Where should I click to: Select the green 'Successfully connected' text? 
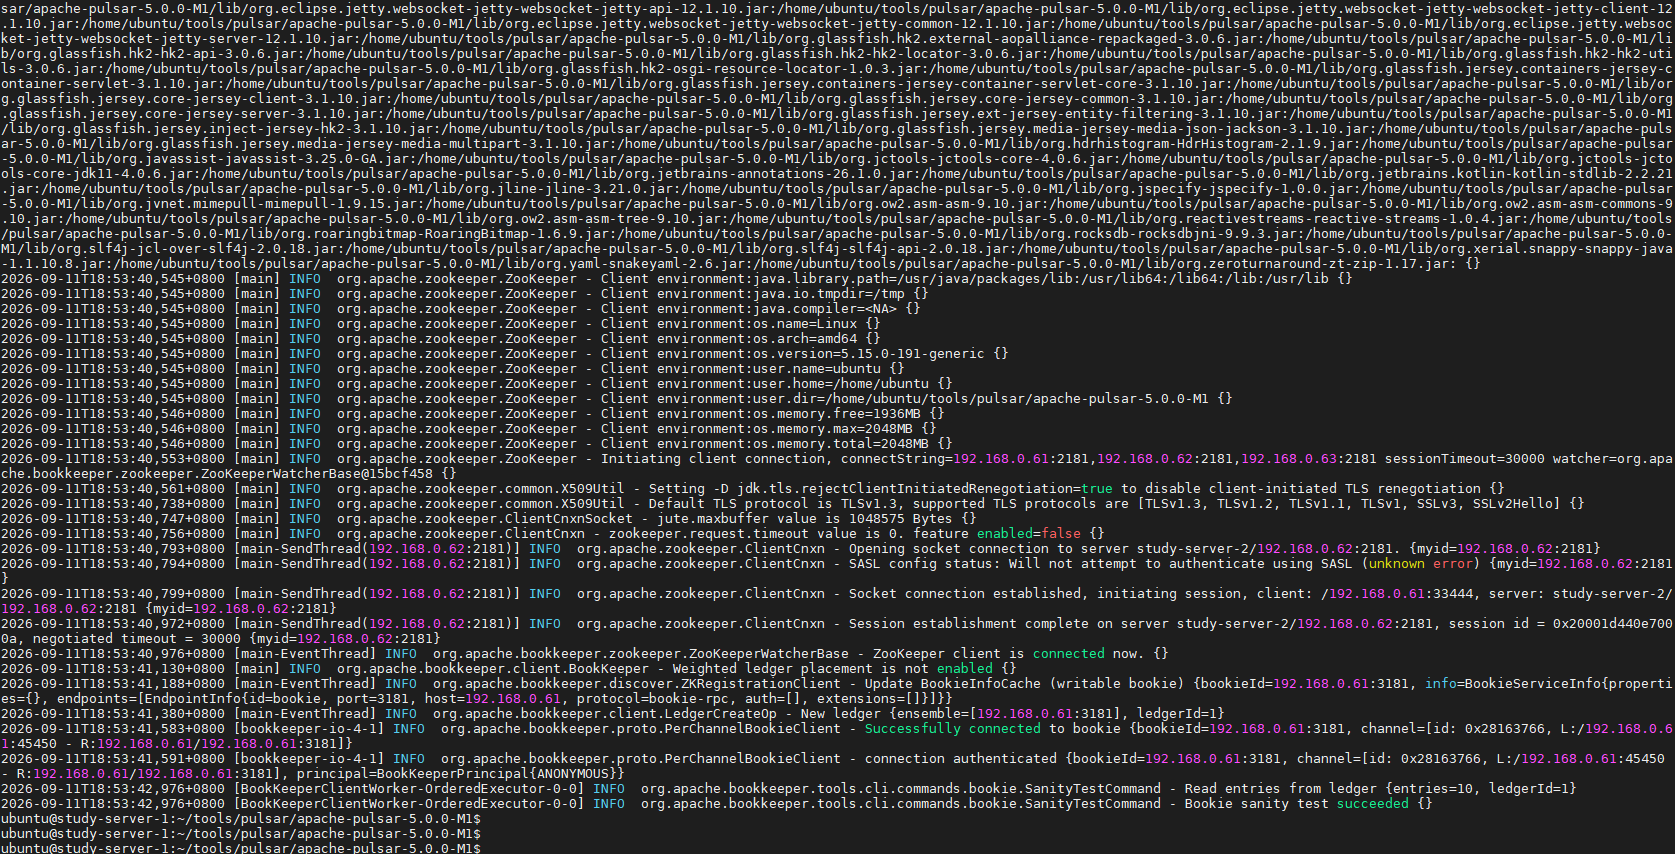tap(953, 729)
